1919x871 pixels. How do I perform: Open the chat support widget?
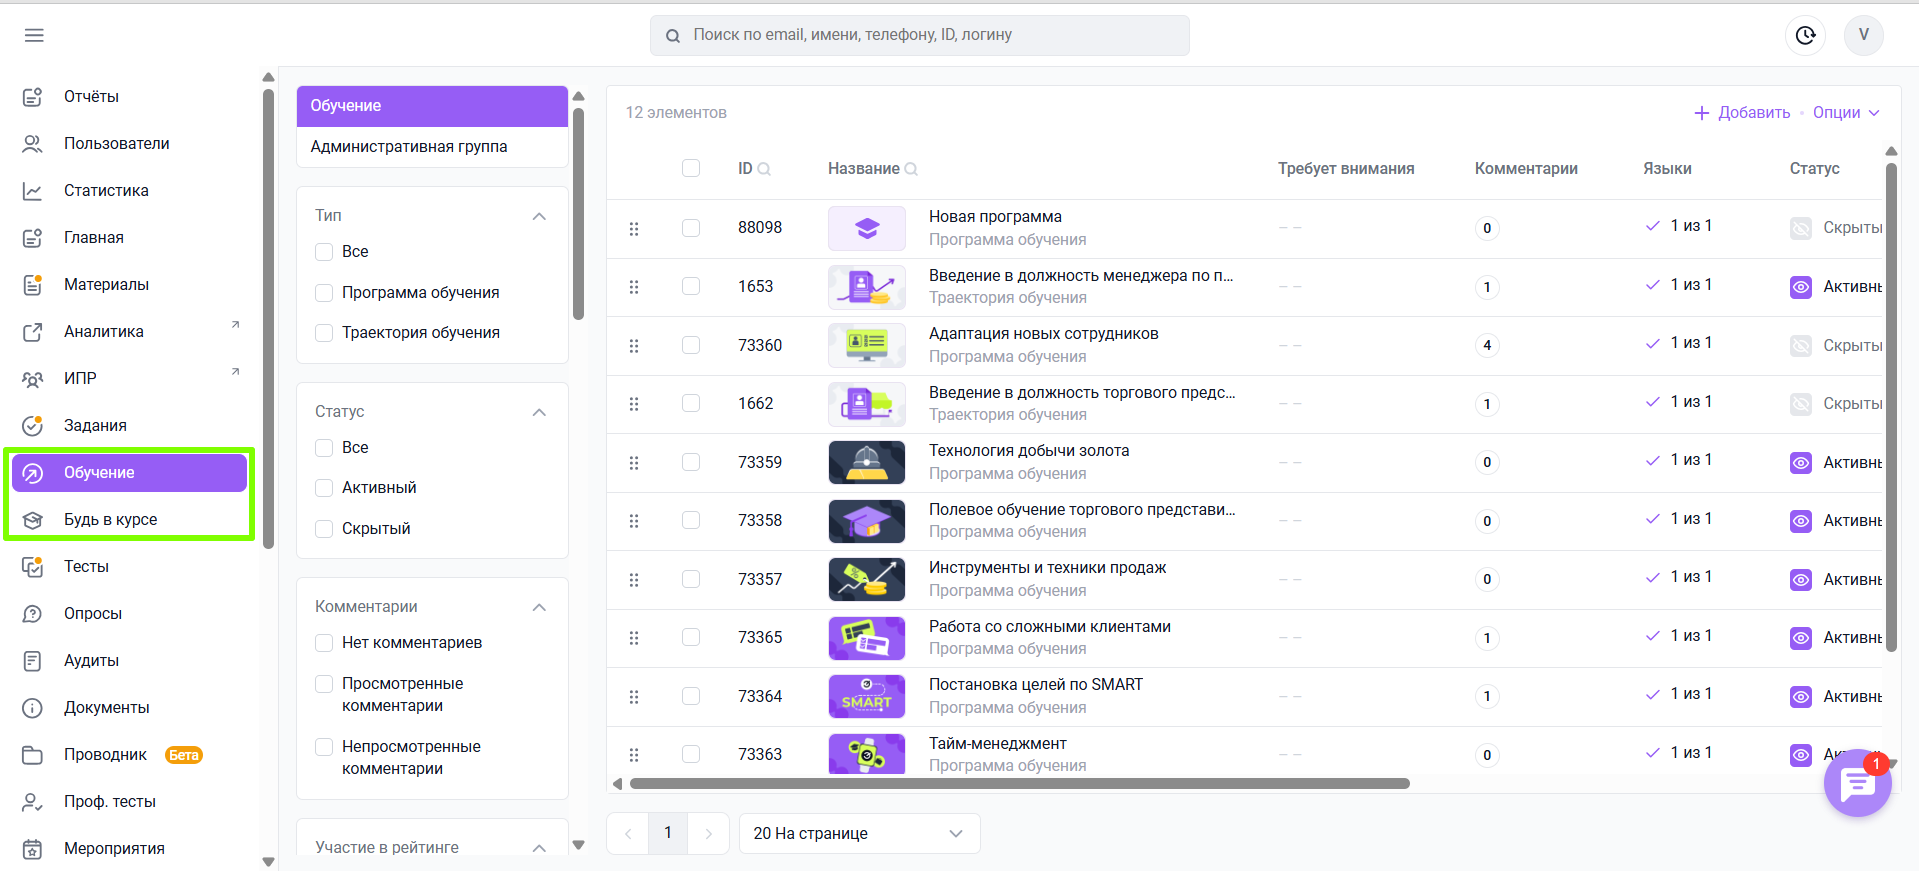tap(1857, 784)
